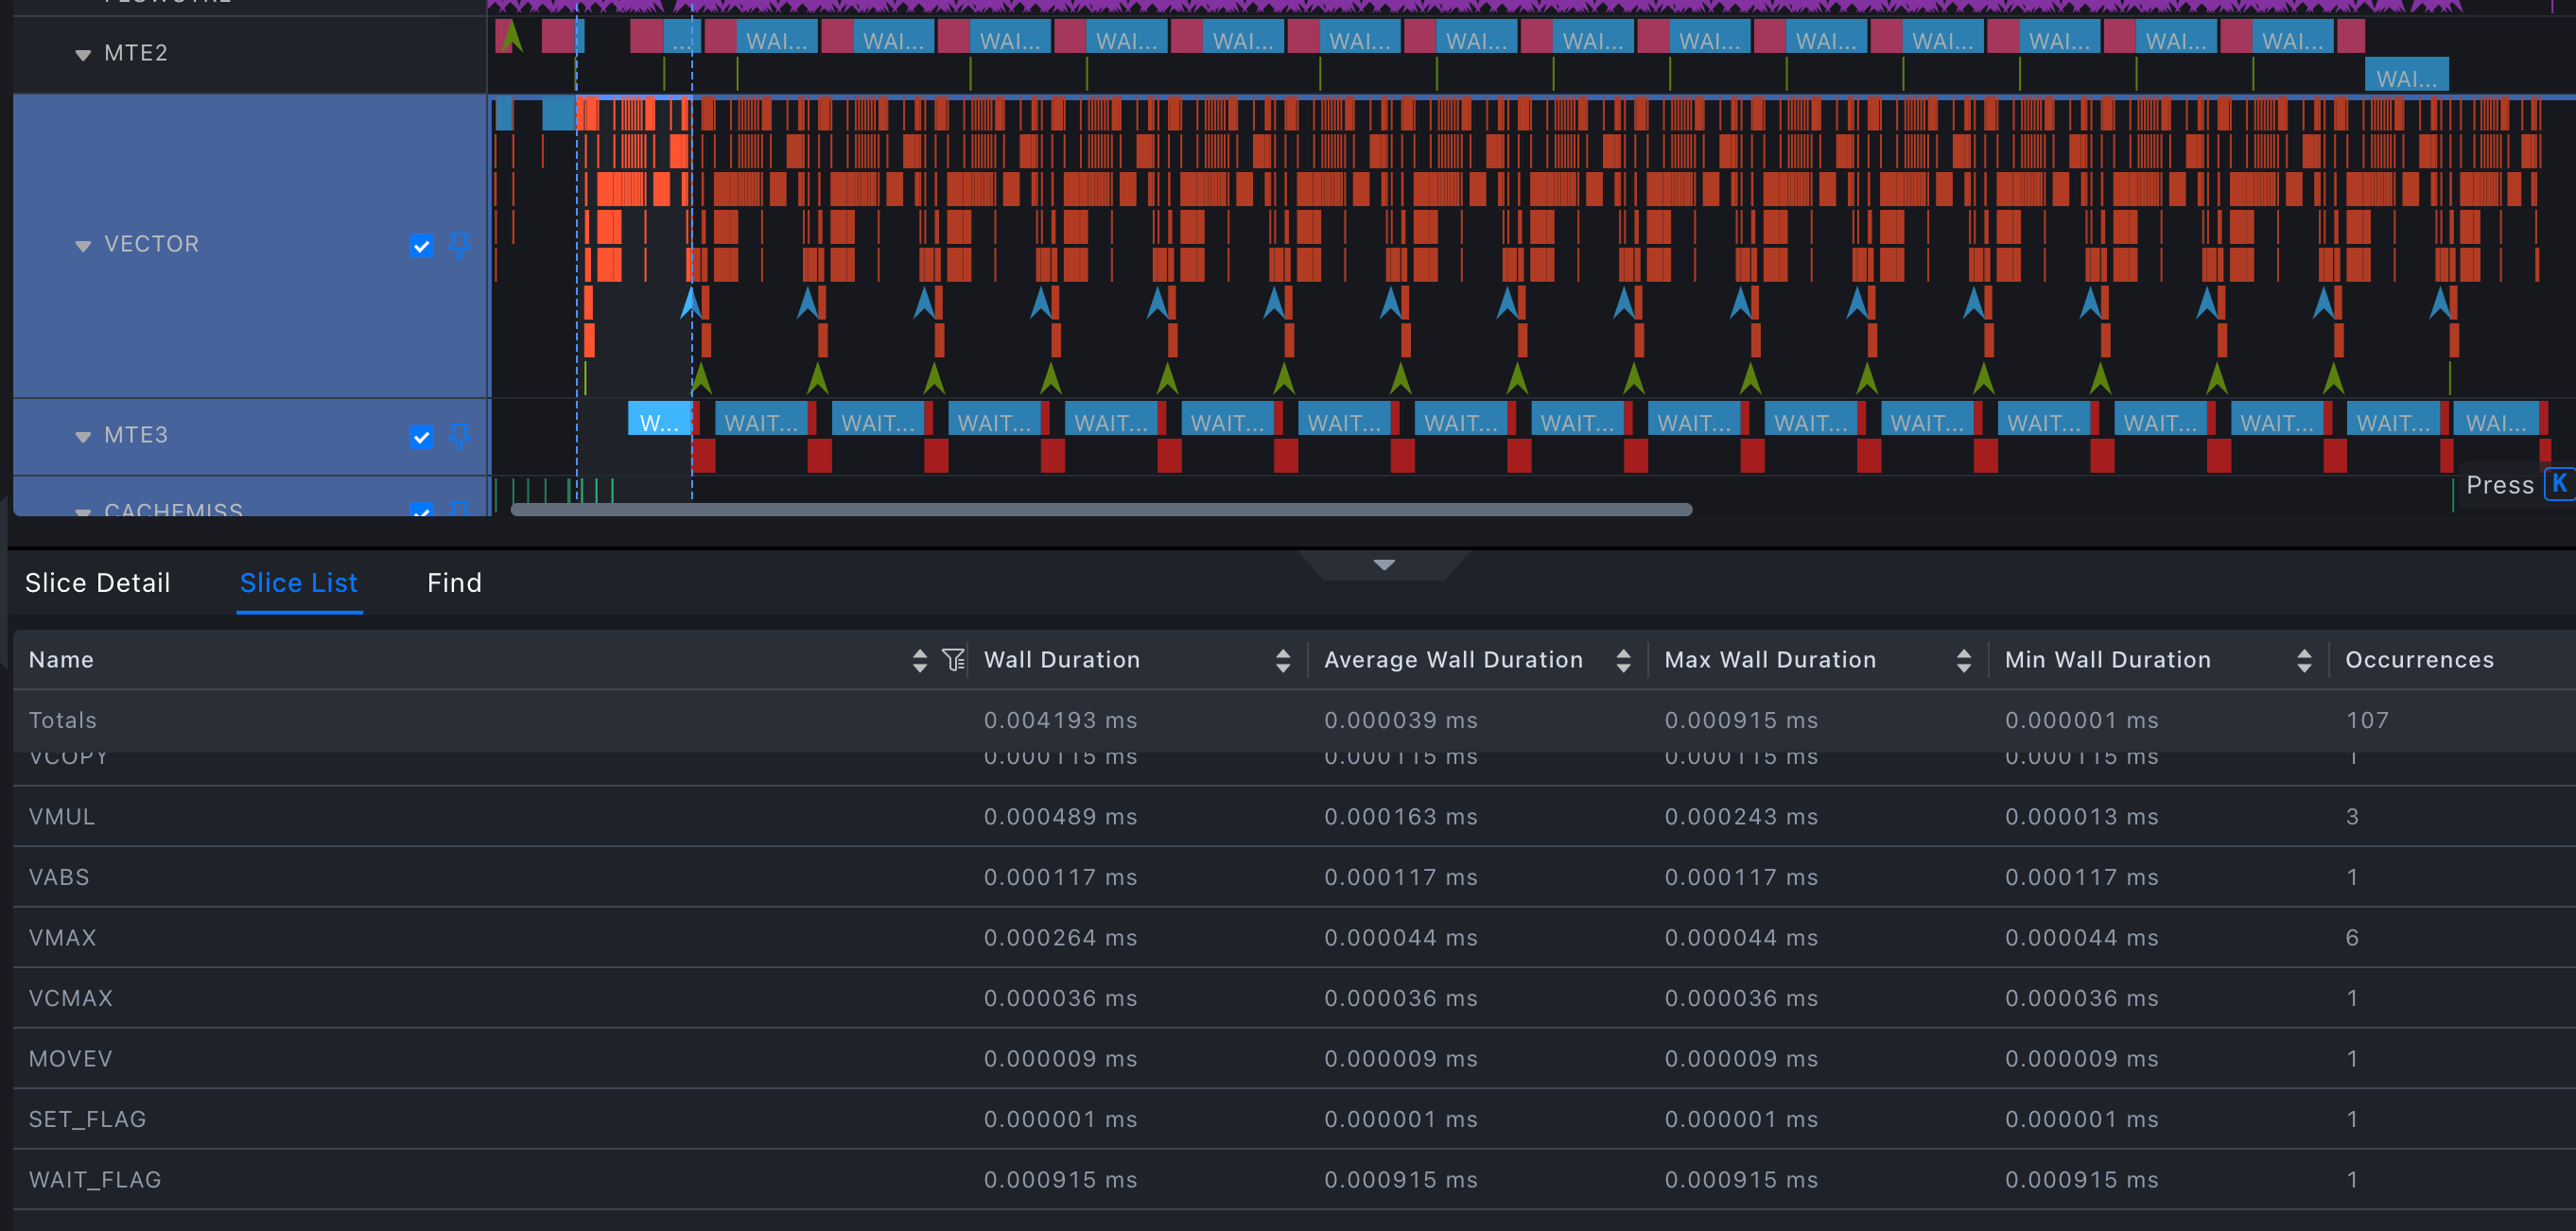This screenshot has width=2576, height=1231.
Task: Select the Occurrences column header
Action: pyautogui.click(x=2420, y=660)
